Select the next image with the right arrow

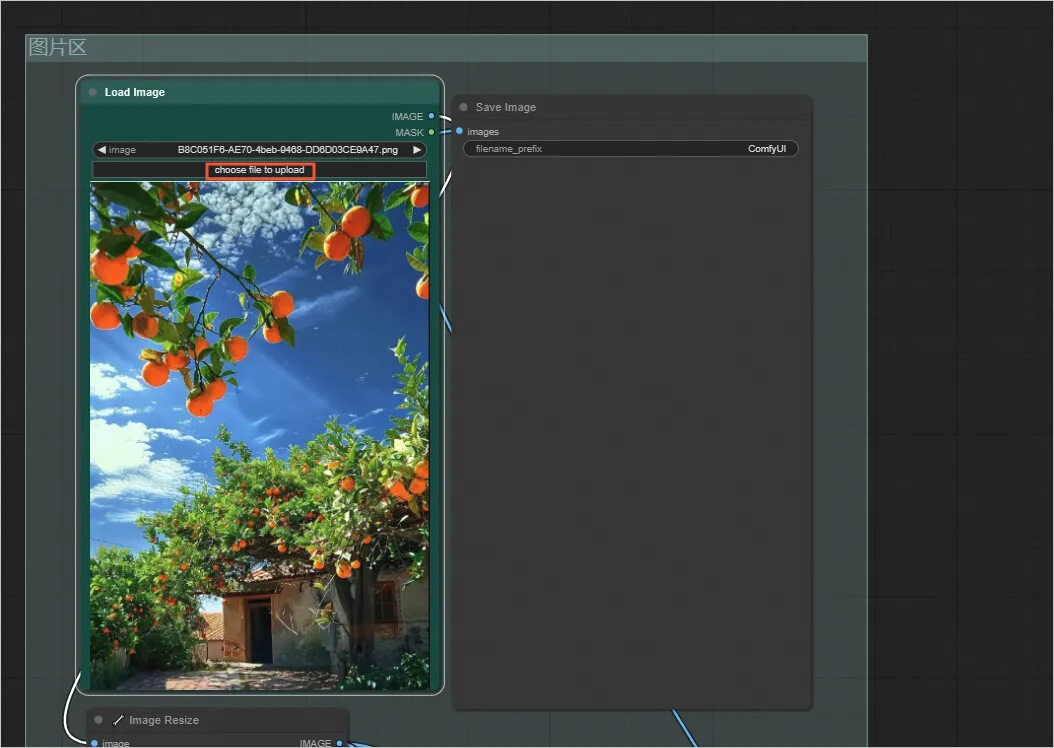click(417, 150)
